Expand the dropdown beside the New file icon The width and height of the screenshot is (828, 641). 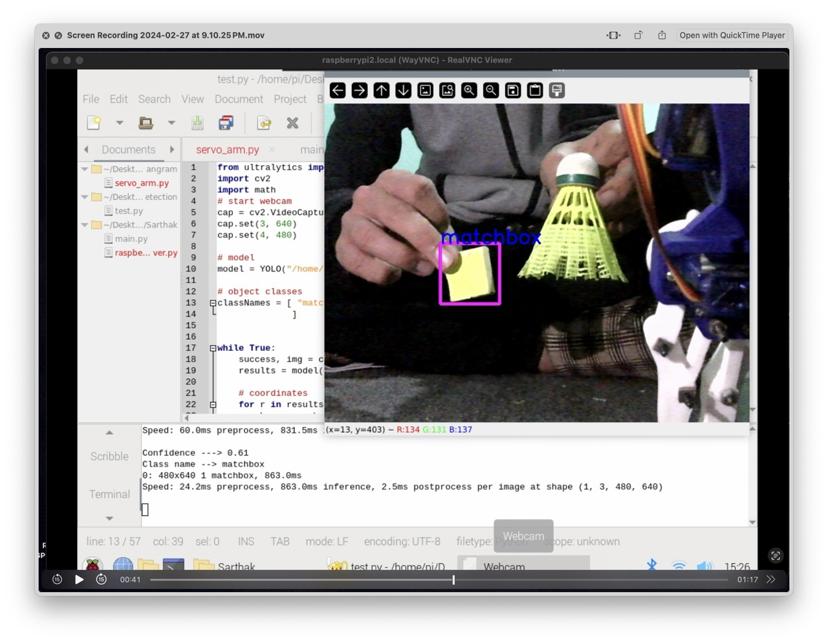[120, 122]
